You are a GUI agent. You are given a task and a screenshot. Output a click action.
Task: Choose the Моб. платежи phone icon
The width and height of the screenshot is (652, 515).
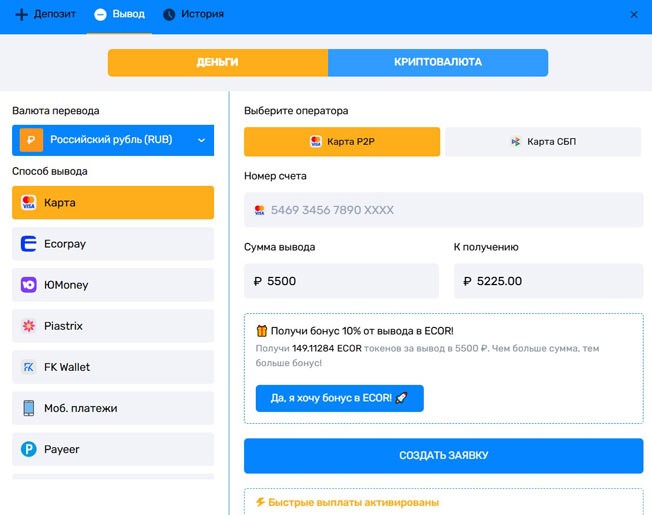click(28, 408)
